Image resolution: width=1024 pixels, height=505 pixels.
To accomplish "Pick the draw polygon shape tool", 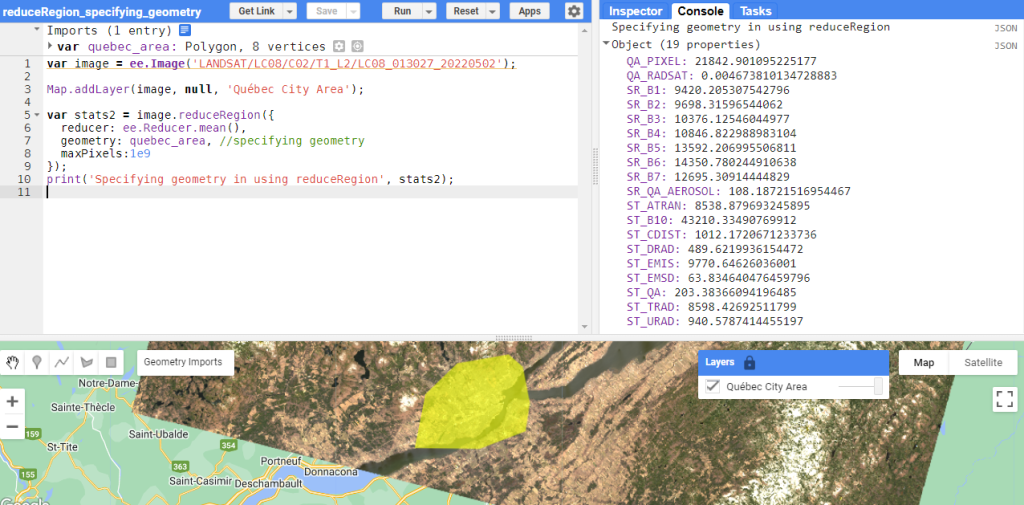I will click(86, 362).
